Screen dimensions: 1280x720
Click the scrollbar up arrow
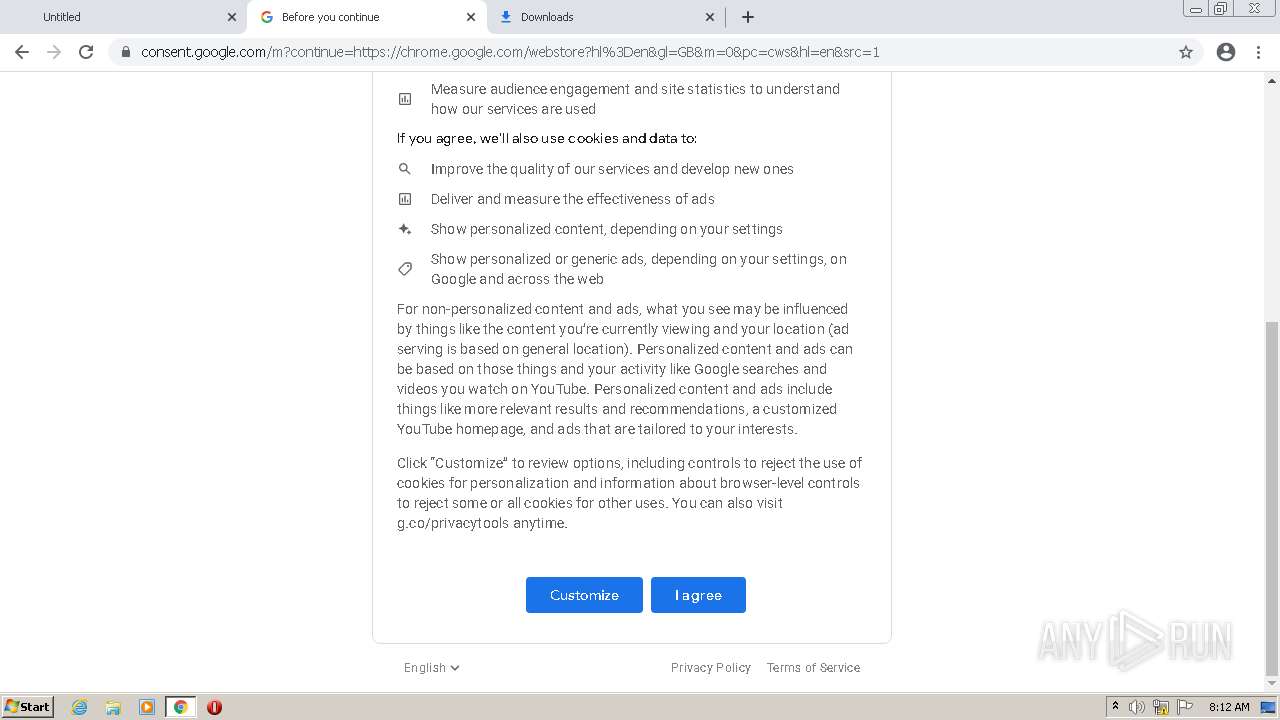coord(1272,80)
